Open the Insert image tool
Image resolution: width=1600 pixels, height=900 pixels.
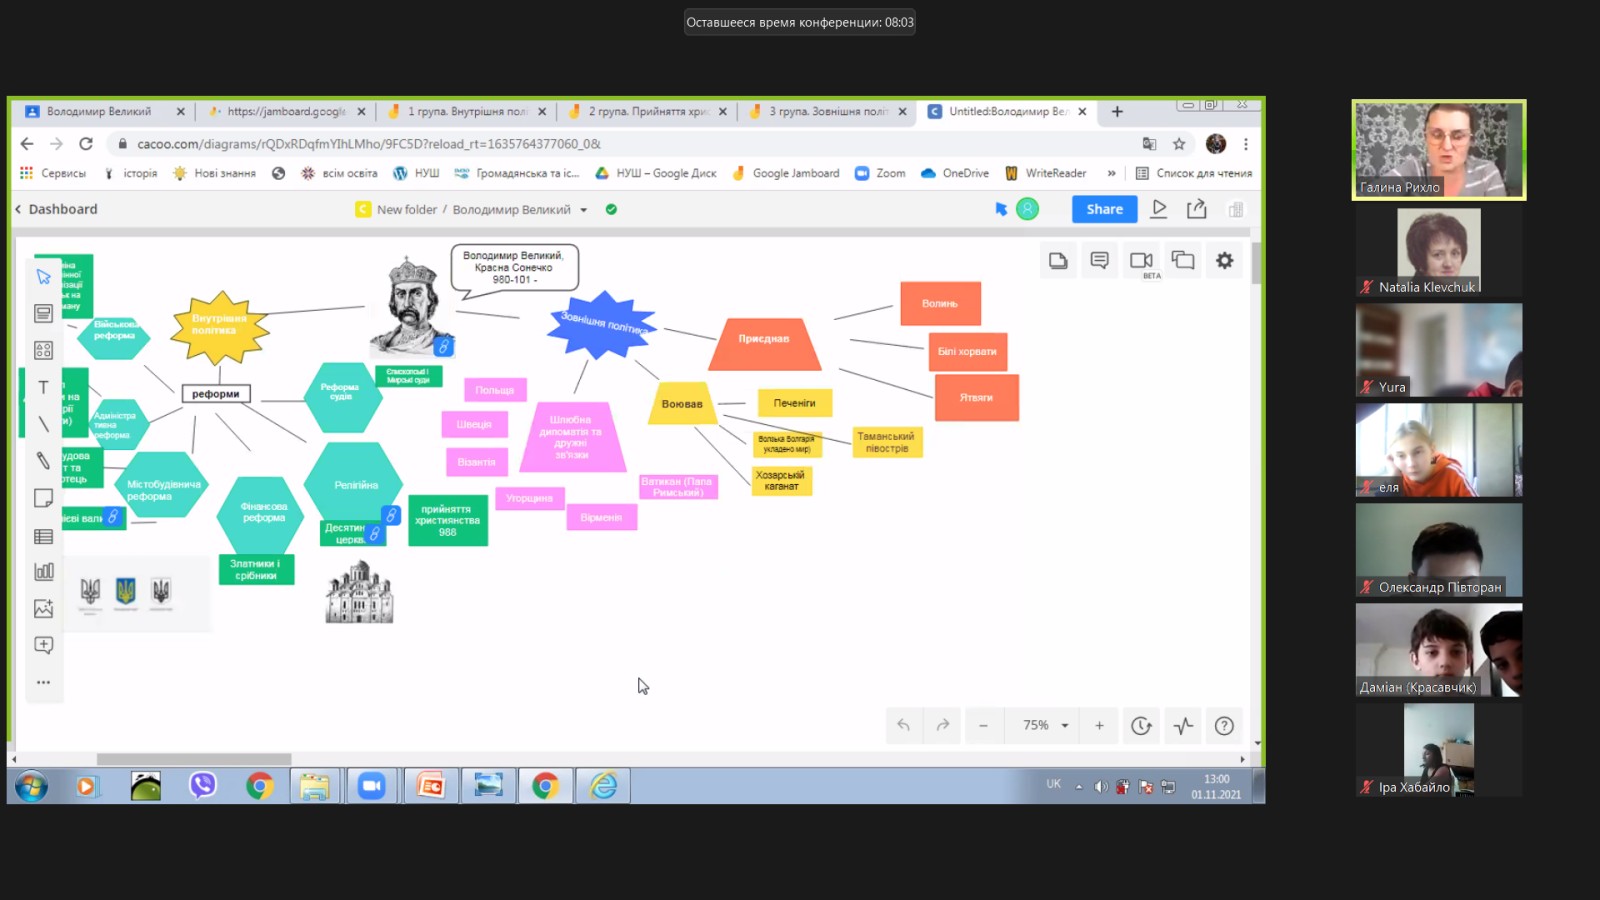(x=43, y=608)
